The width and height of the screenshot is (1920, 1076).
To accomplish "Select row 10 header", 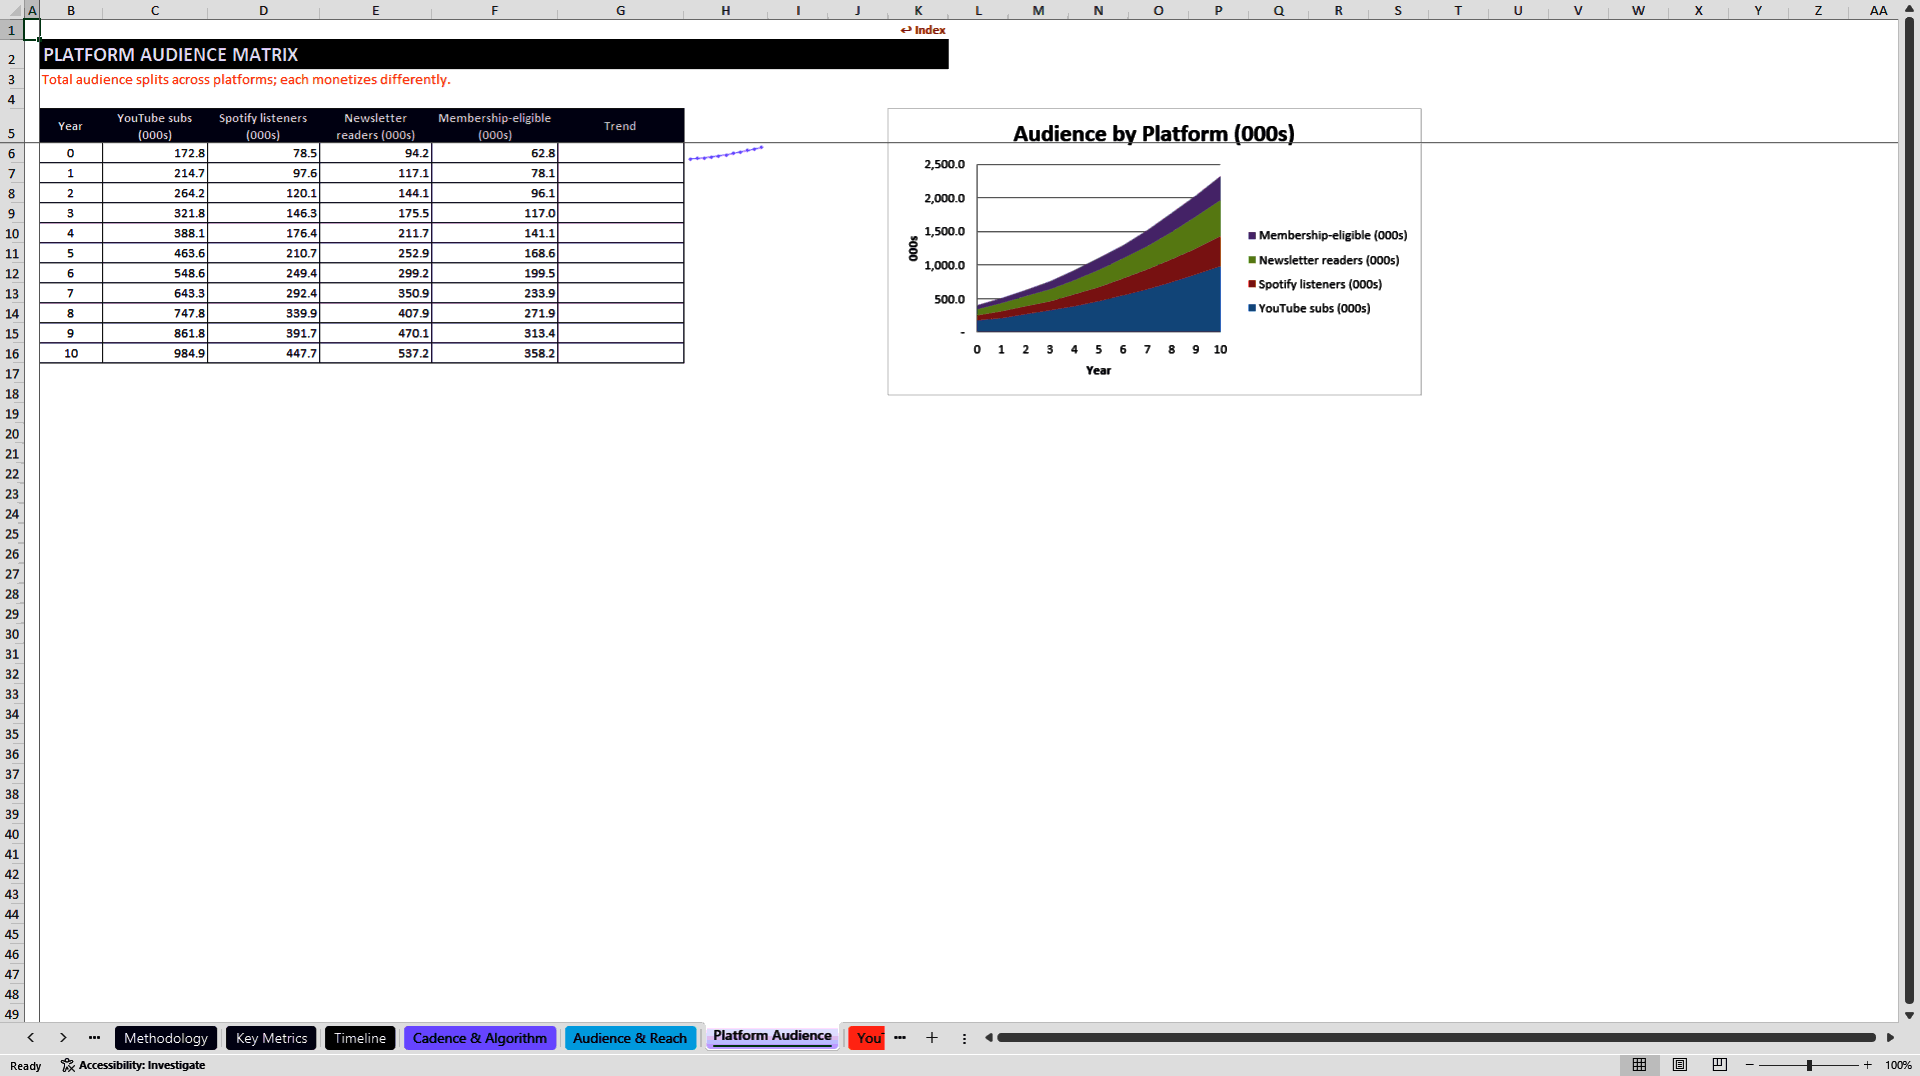I will [x=12, y=233].
